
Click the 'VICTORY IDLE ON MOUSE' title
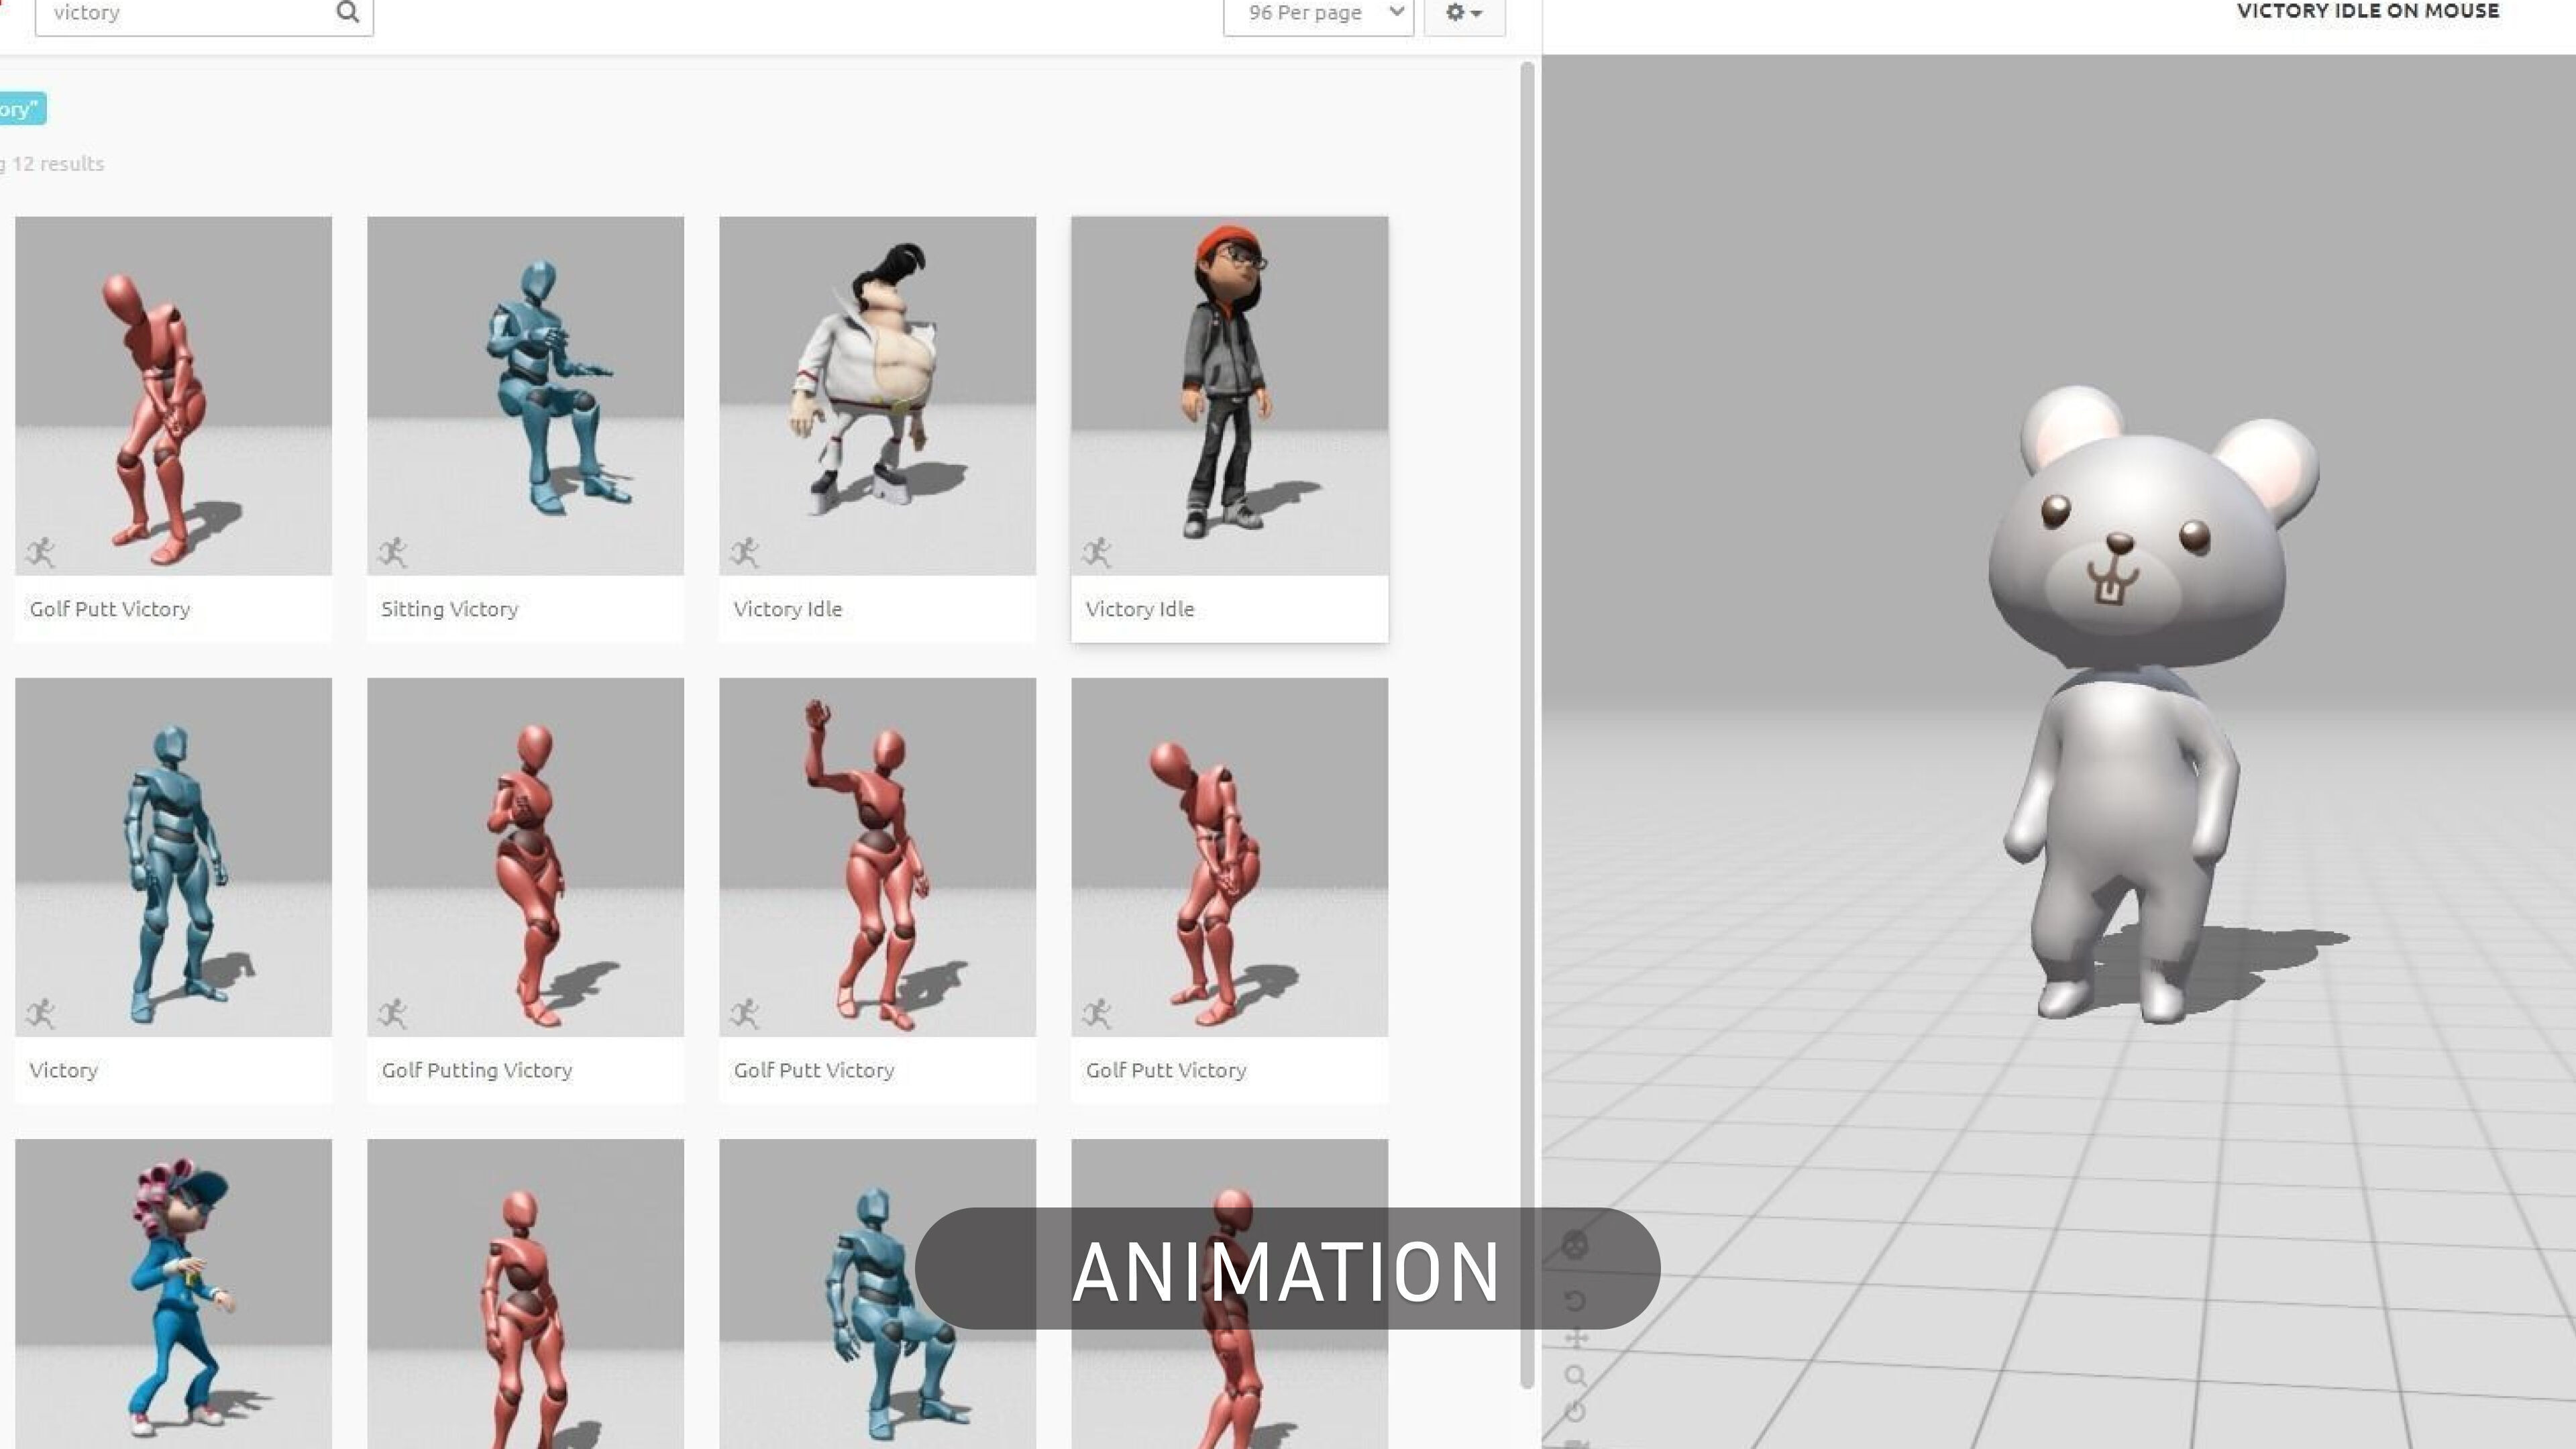pyautogui.click(x=2367, y=11)
